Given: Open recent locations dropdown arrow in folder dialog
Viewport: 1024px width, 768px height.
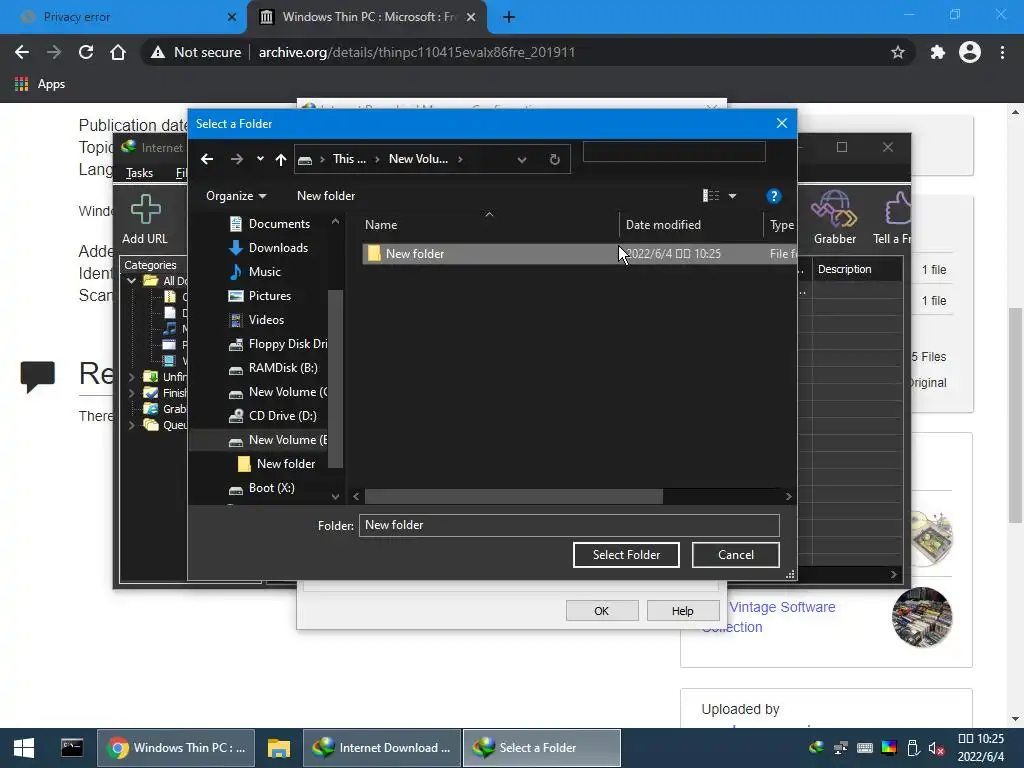Looking at the screenshot, I should (x=260, y=159).
